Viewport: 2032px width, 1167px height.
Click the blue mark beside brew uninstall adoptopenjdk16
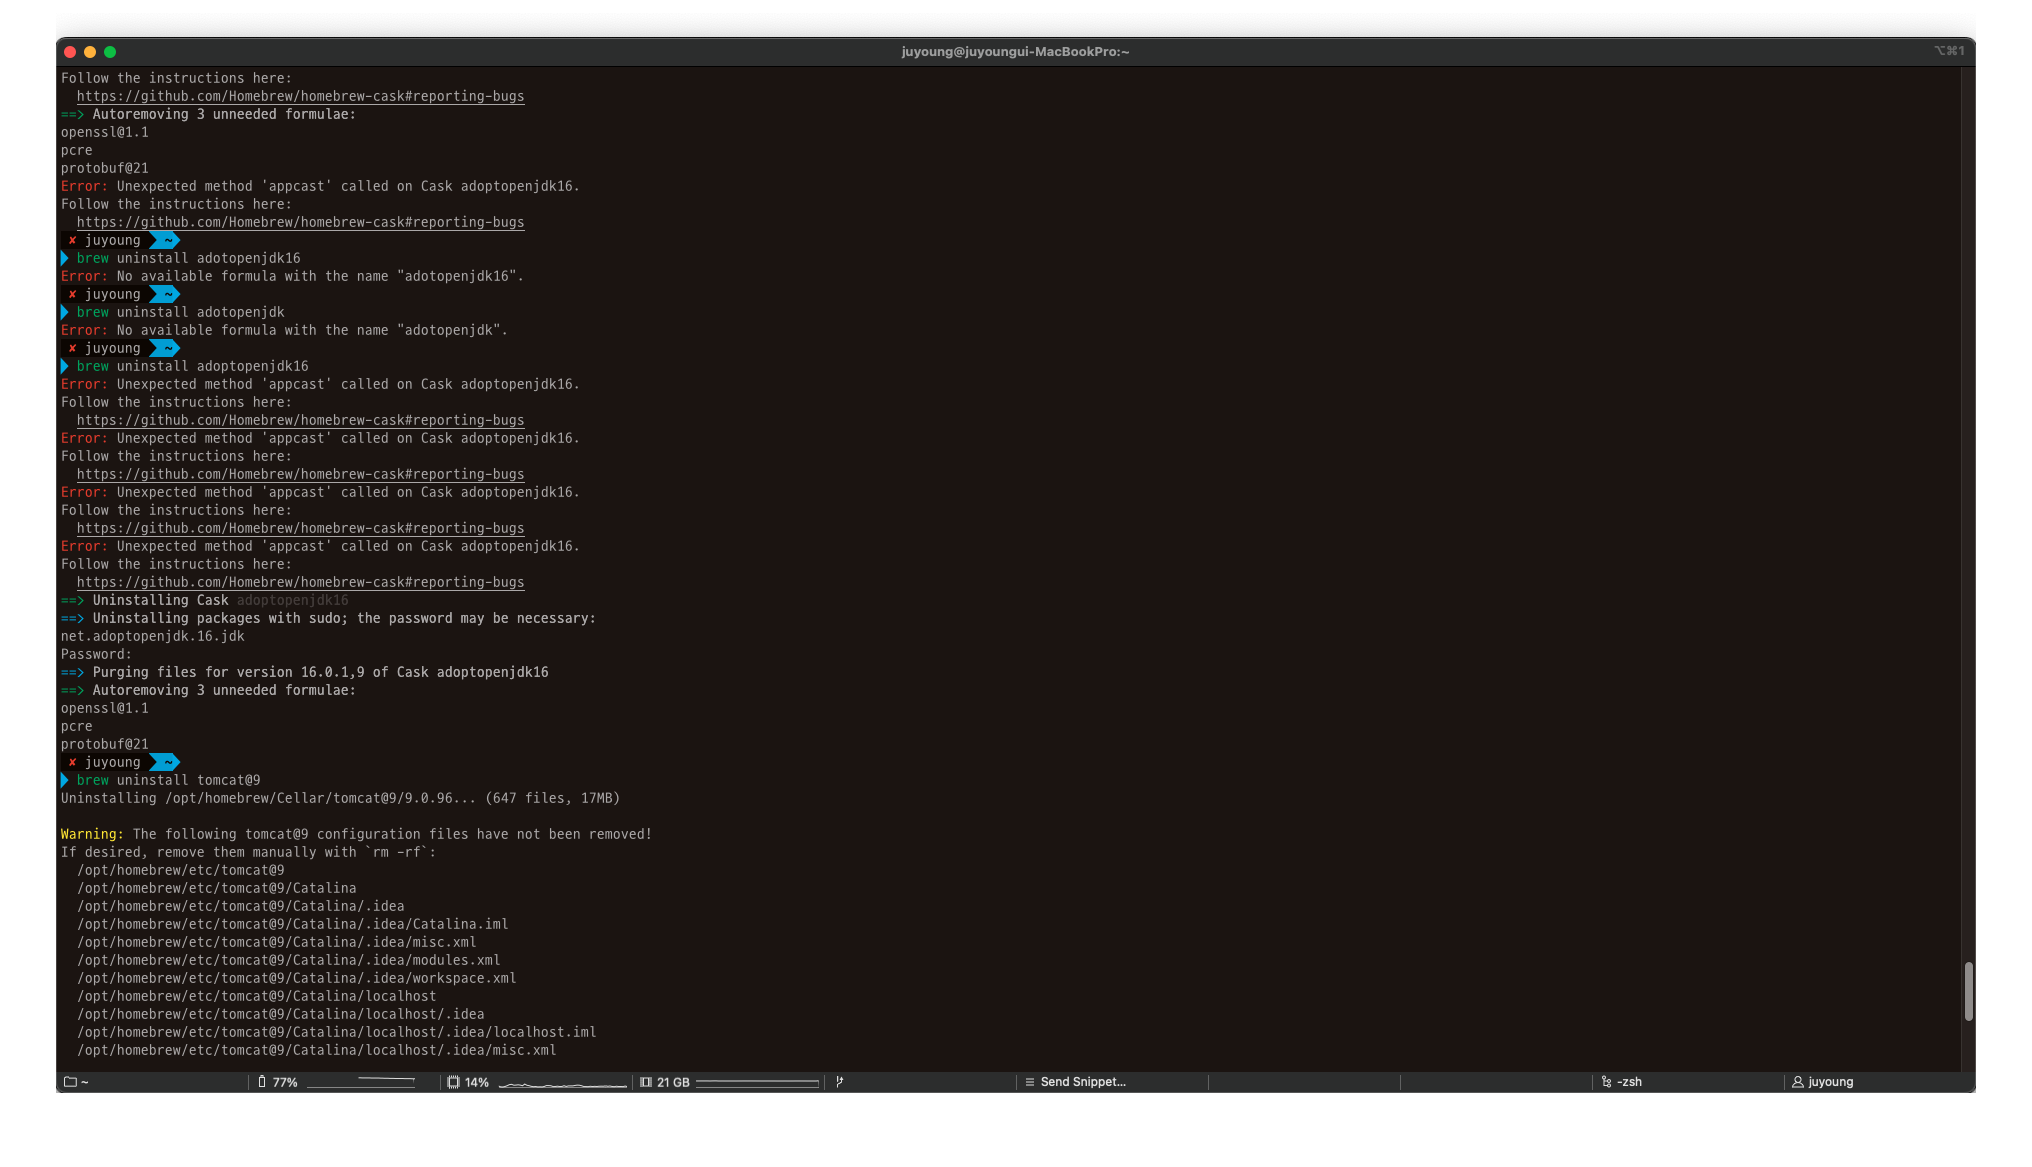click(65, 366)
